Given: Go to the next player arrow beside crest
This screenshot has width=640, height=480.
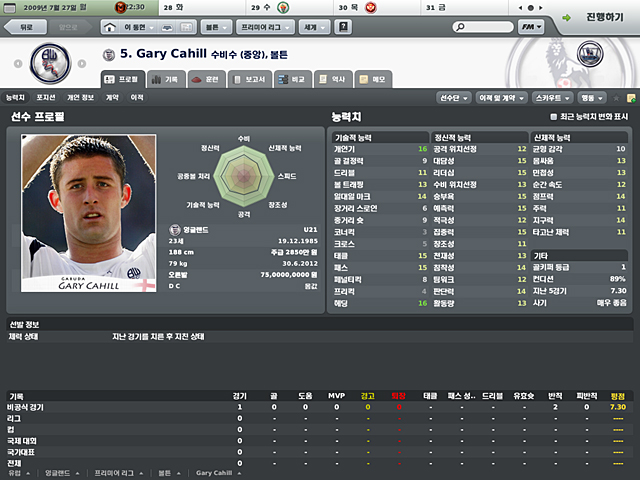Looking at the screenshot, I should click(82, 64).
